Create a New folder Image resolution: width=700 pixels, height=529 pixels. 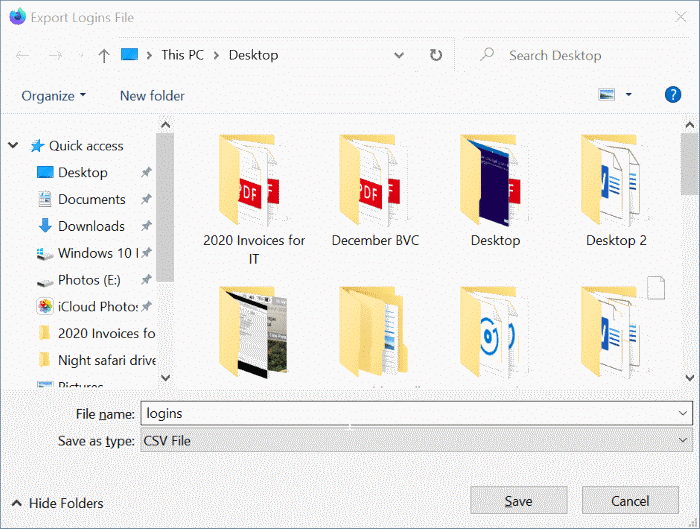pyautogui.click(x=152, y=96)
